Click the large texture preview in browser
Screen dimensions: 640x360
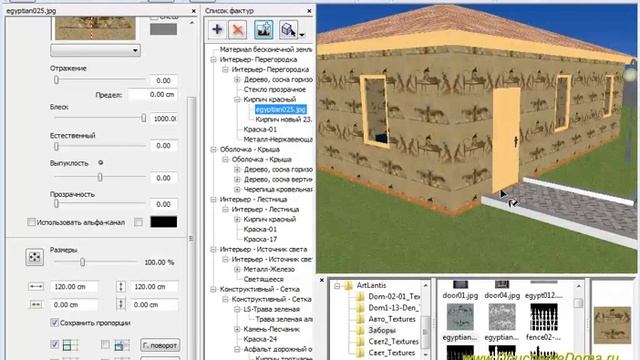pyautogui.click(x=612, y=325)
